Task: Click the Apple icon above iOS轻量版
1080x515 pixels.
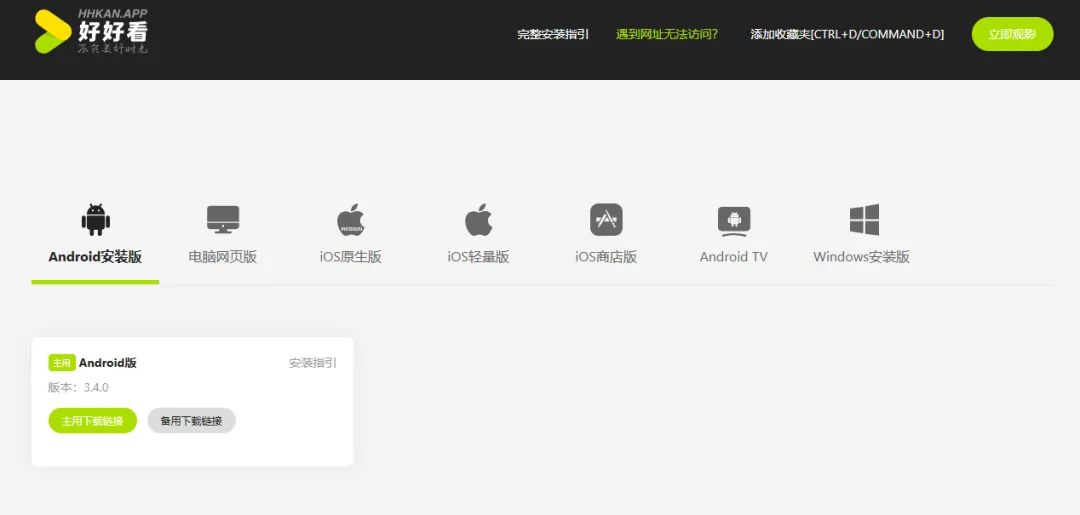Action: [479, 220]
